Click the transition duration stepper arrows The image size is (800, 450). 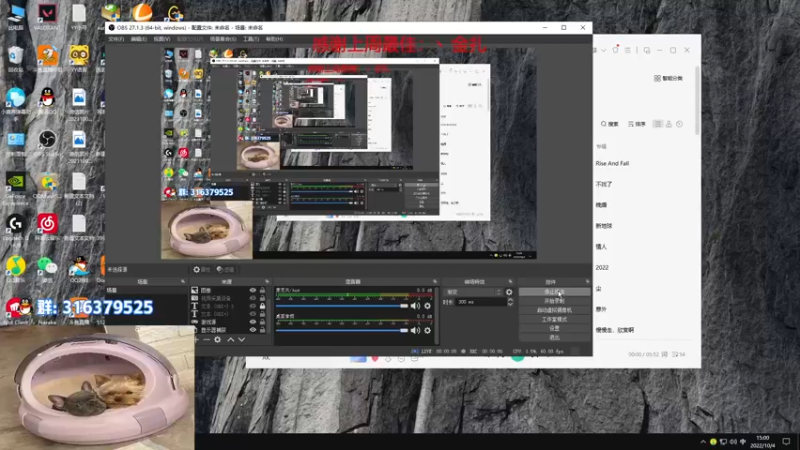pyautogui.click(x=510, y=302)
